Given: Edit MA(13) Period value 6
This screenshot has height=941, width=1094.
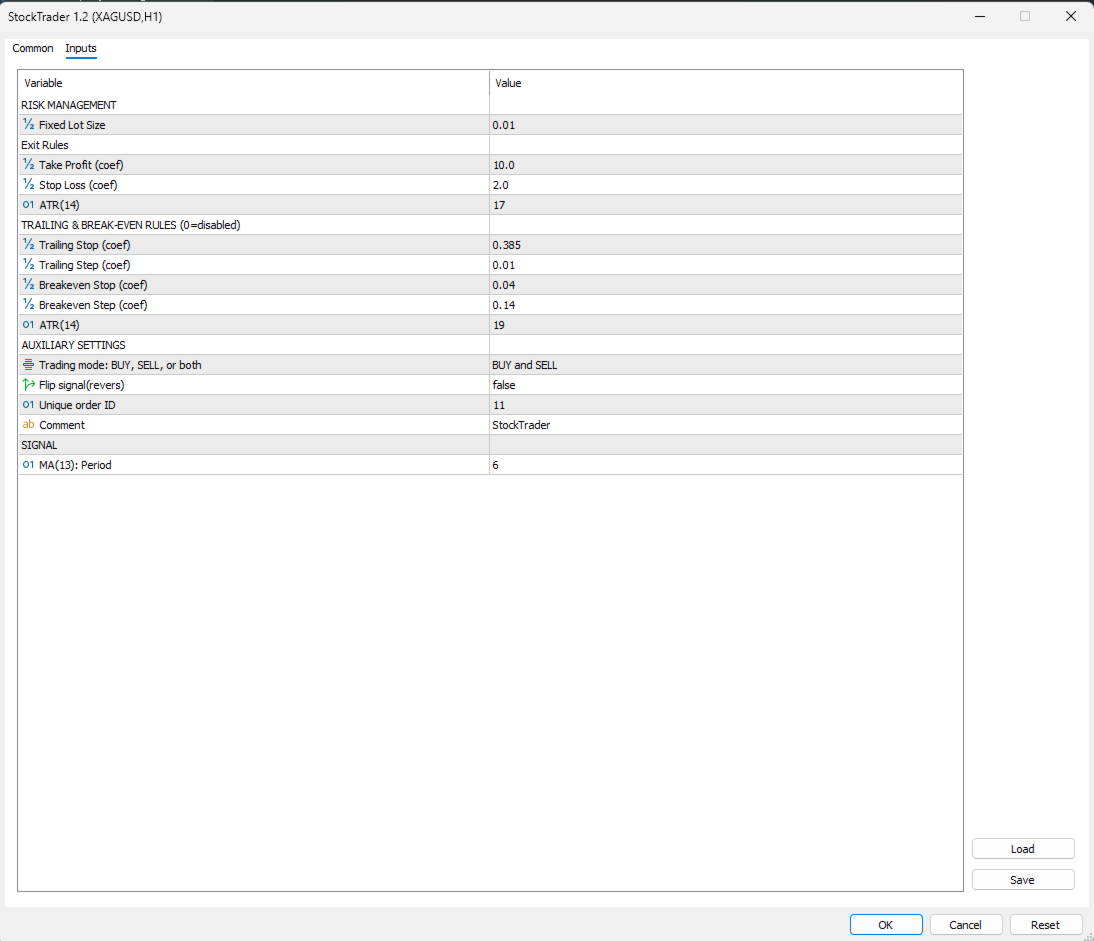Looking at the screenshot, I should tap(726, 465).
